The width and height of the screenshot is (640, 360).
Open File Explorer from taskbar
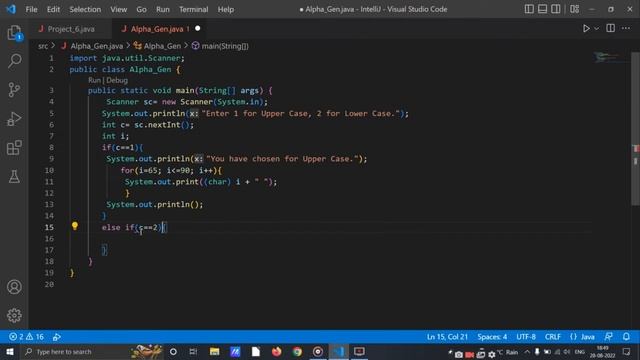pyautogui.click(x=214, y=352)
